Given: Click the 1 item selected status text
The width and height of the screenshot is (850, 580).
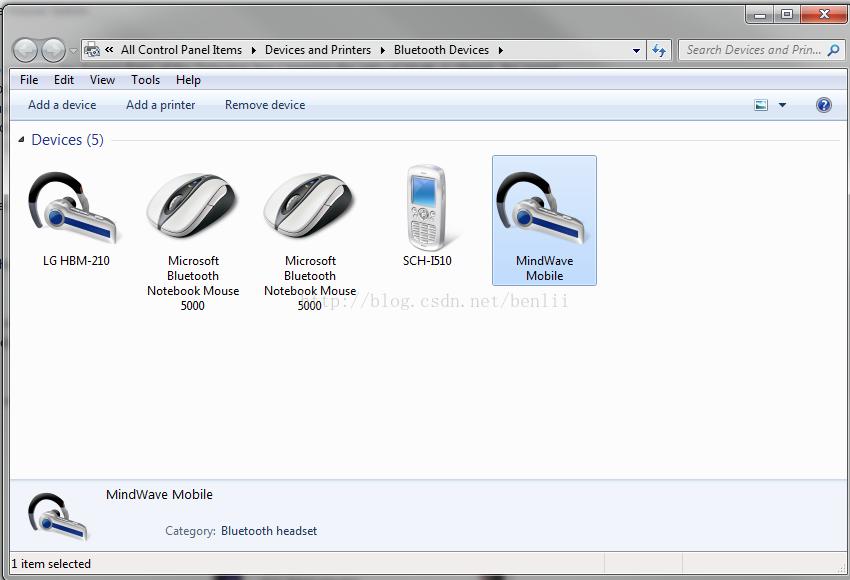Looking at the screenshot, I should click(x=51, y=564).
